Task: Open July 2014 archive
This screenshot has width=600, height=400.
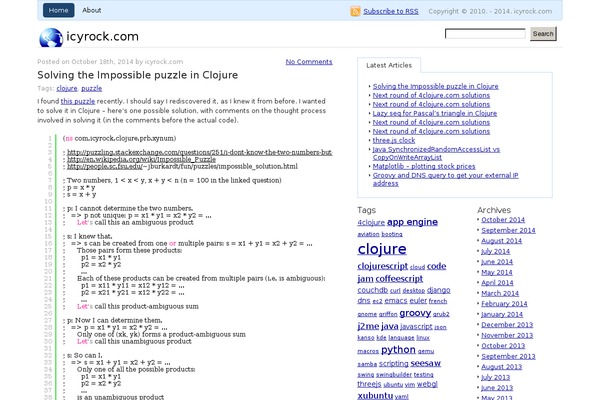Action: tap(496, 251)
